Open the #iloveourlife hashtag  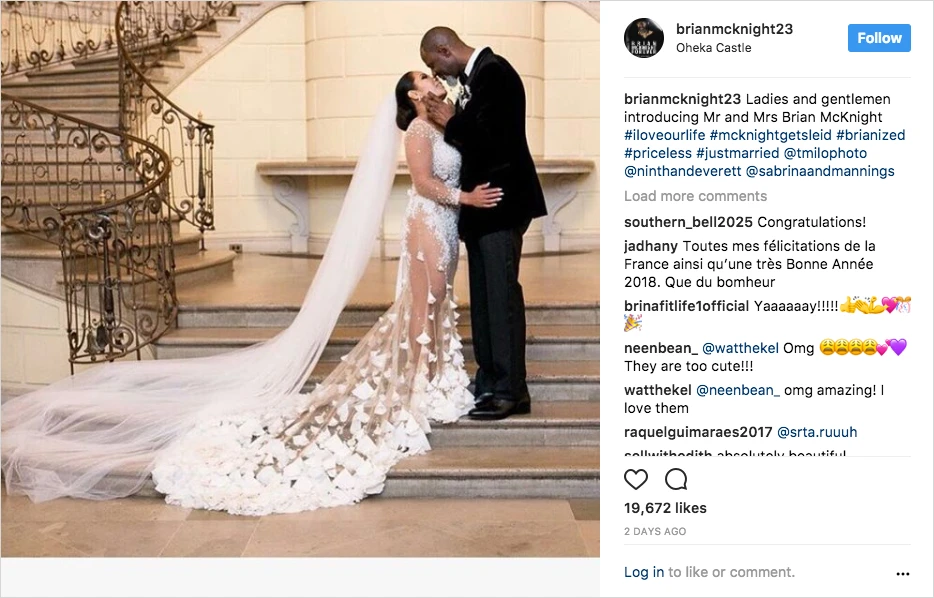pyautogui.click(x=664, y=135)
